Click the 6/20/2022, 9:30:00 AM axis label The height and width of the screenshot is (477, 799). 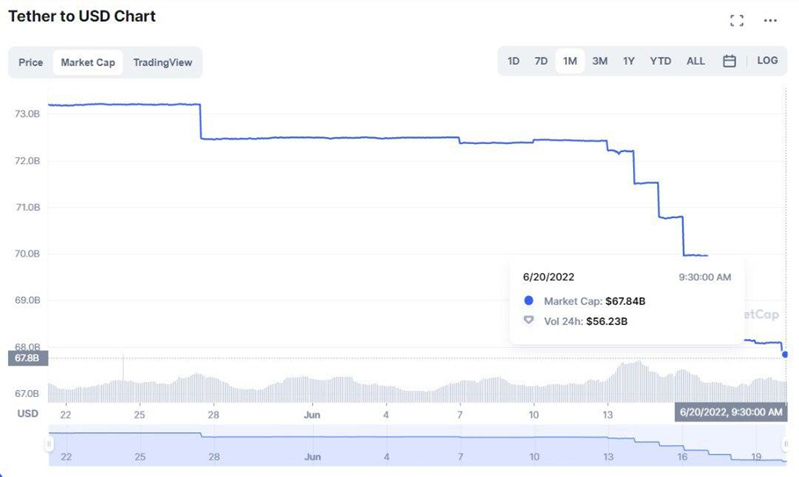(731, 412)
